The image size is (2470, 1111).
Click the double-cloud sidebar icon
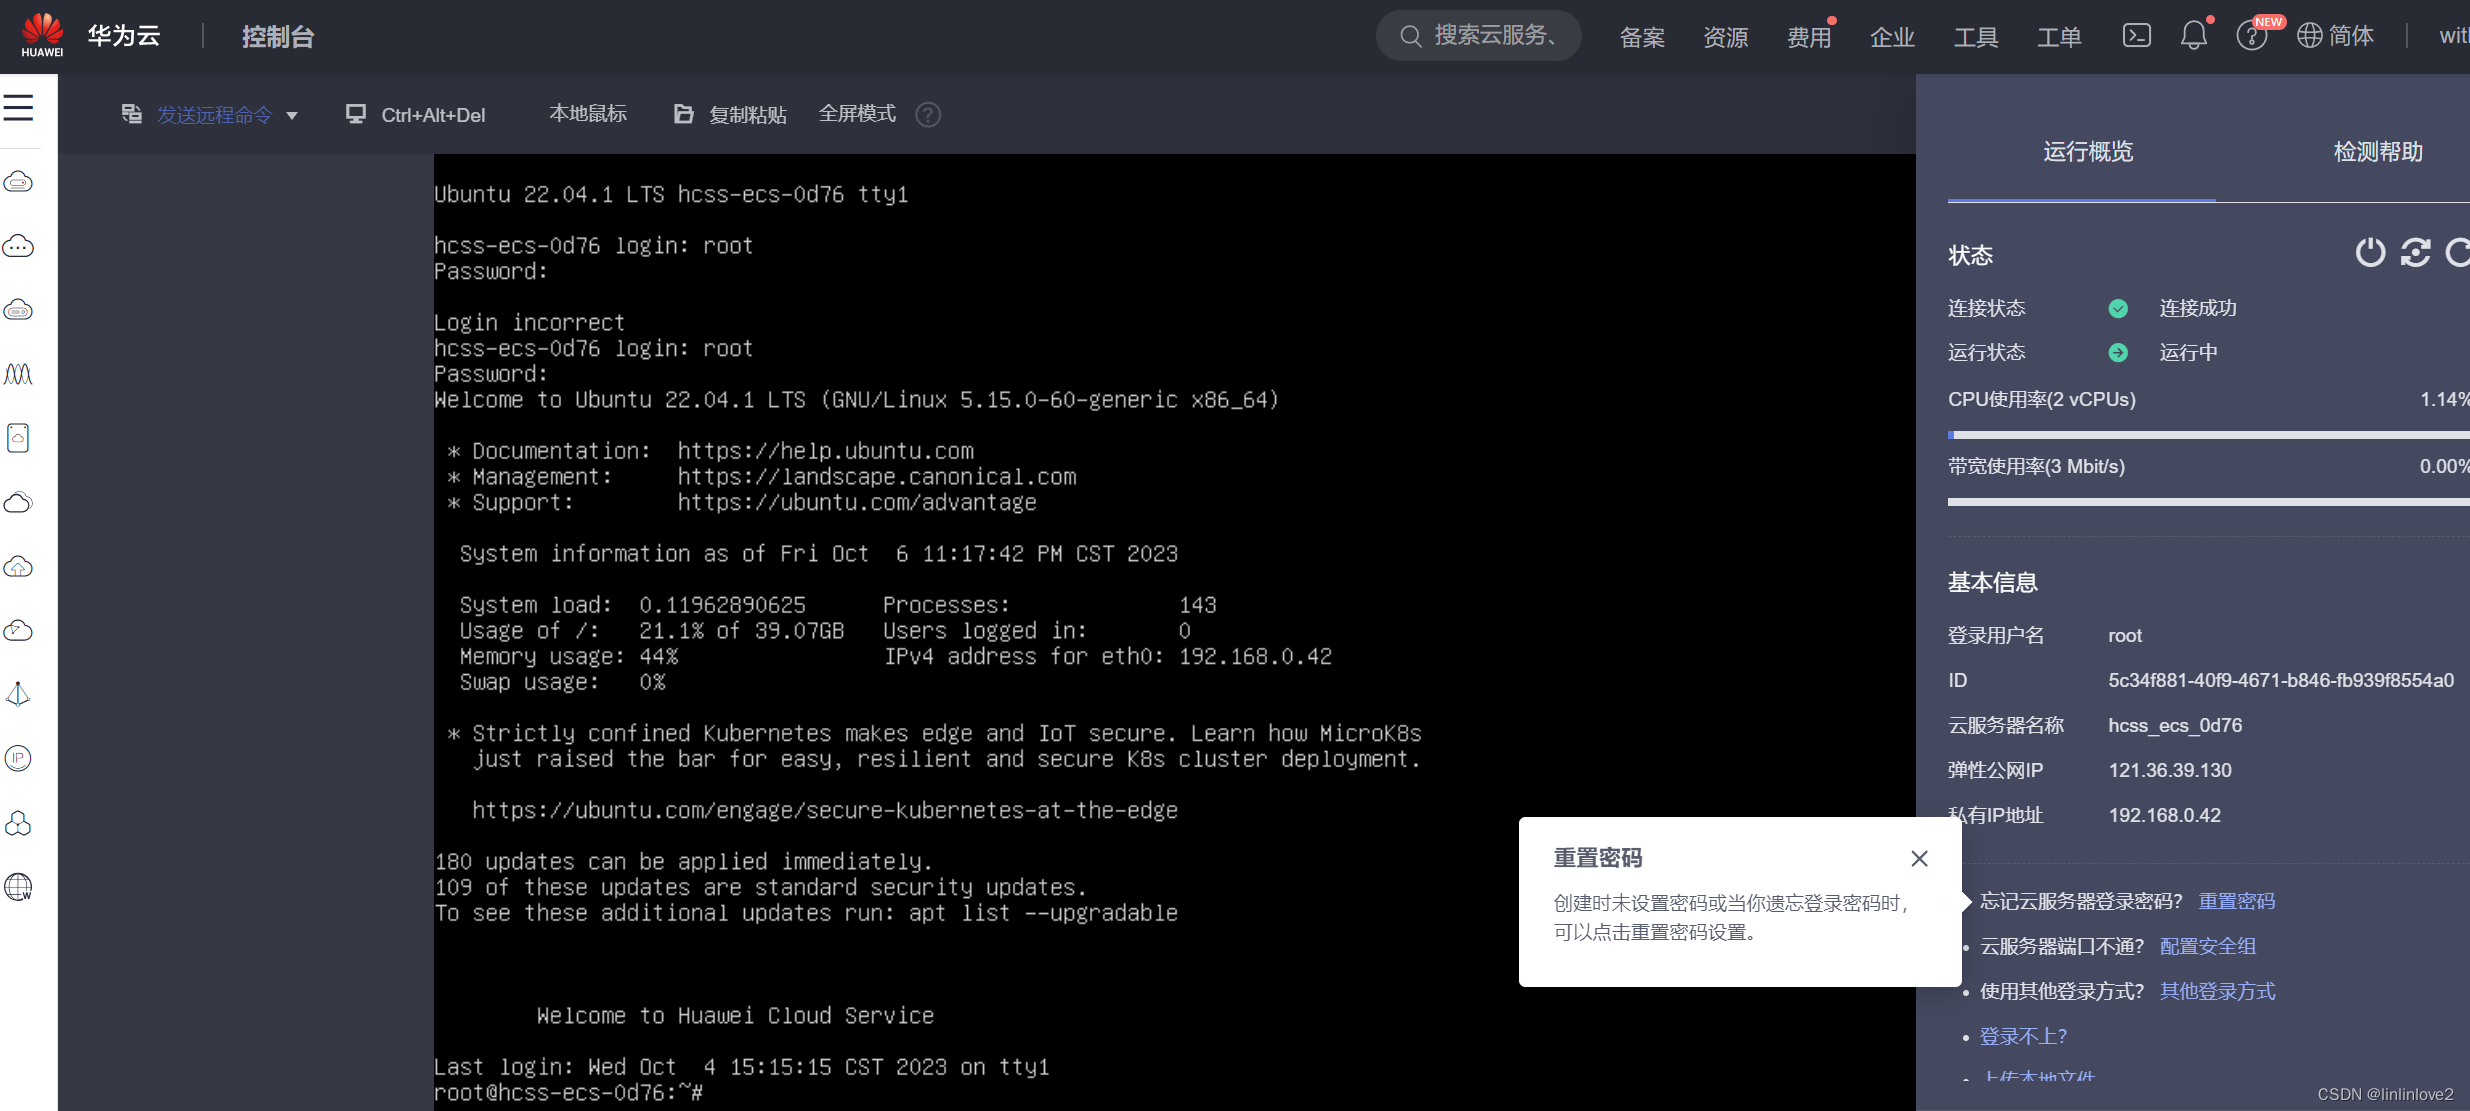click(x=18, y=502)
